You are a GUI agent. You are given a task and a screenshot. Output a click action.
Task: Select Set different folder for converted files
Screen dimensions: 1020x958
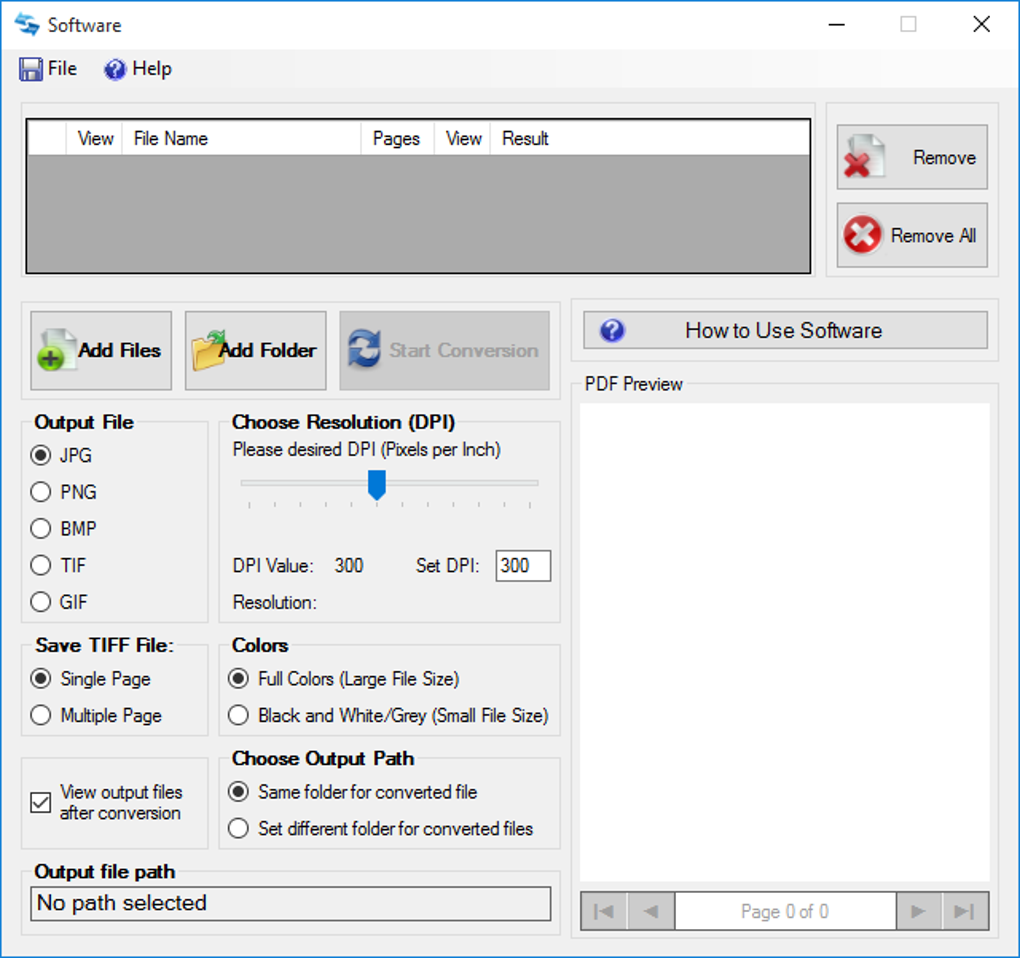pos(238,828)
